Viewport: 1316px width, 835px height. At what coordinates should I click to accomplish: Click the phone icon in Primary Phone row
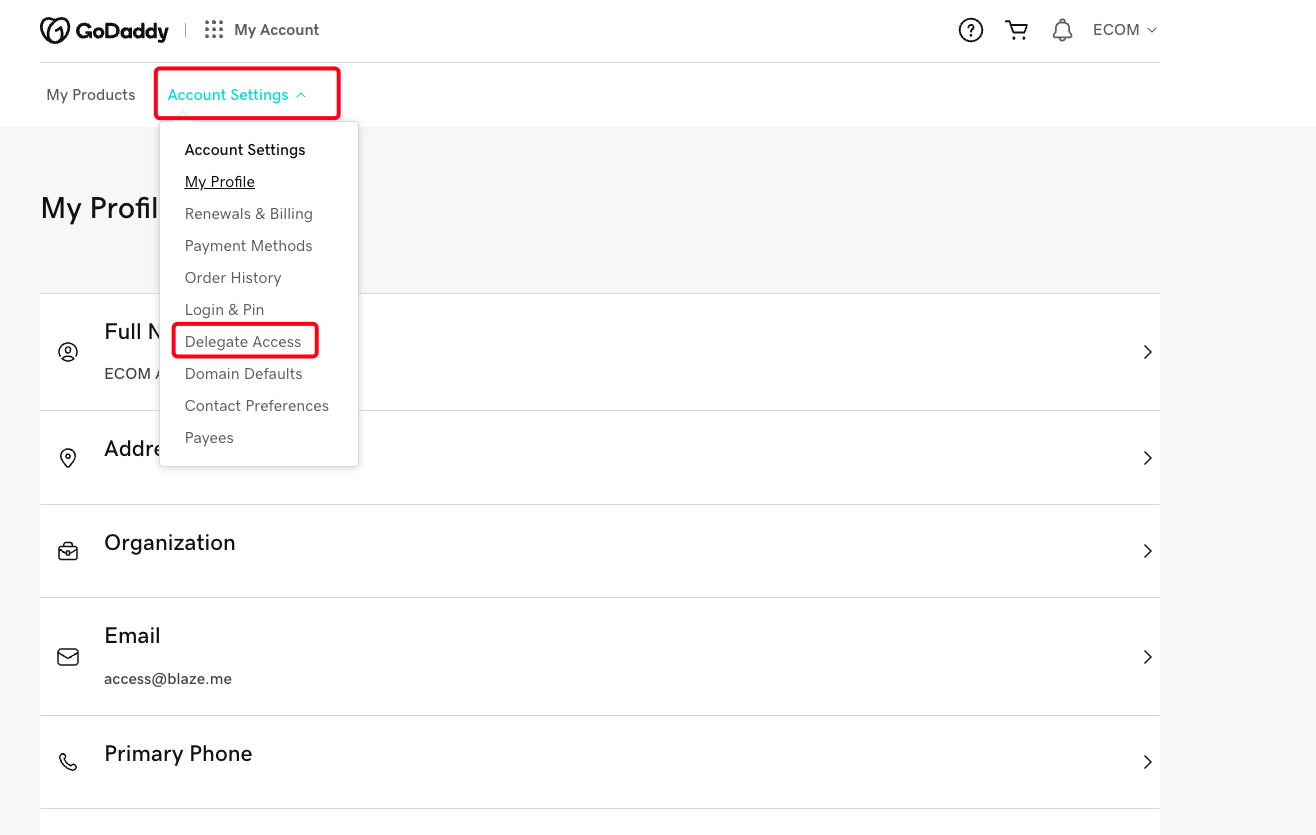pos(68,762)
